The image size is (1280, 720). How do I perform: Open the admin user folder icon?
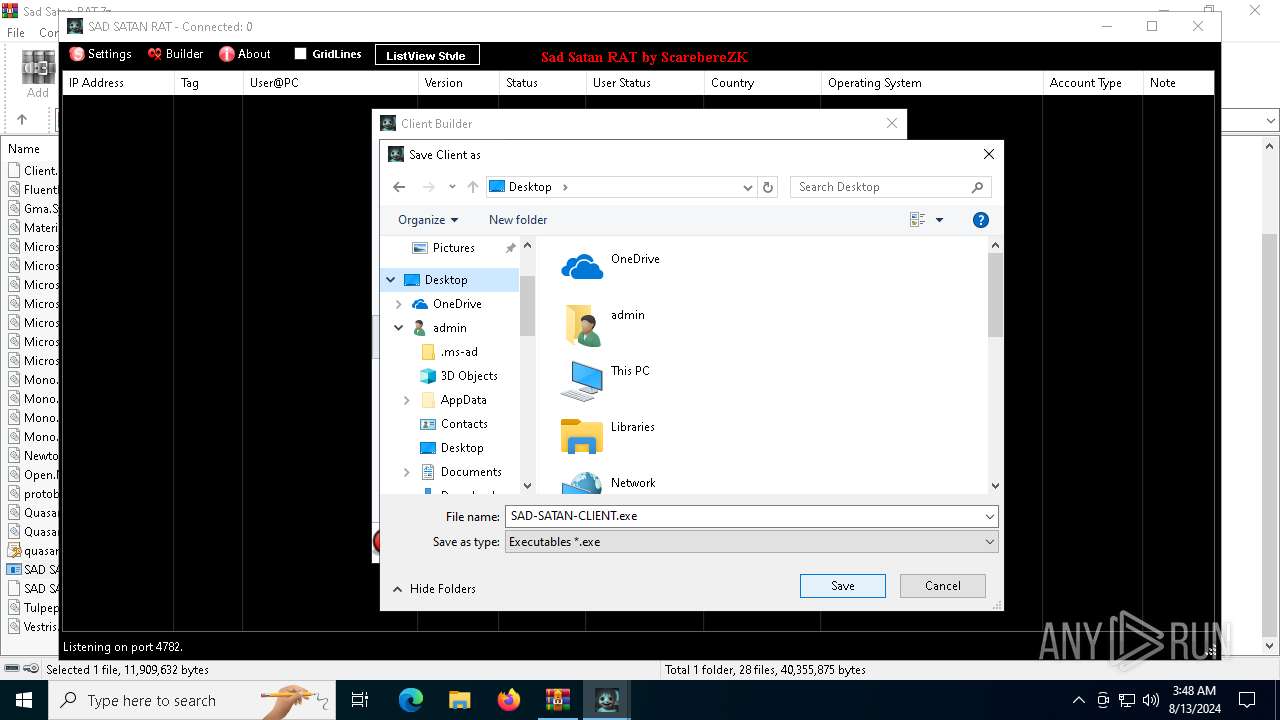coord(582,325)
